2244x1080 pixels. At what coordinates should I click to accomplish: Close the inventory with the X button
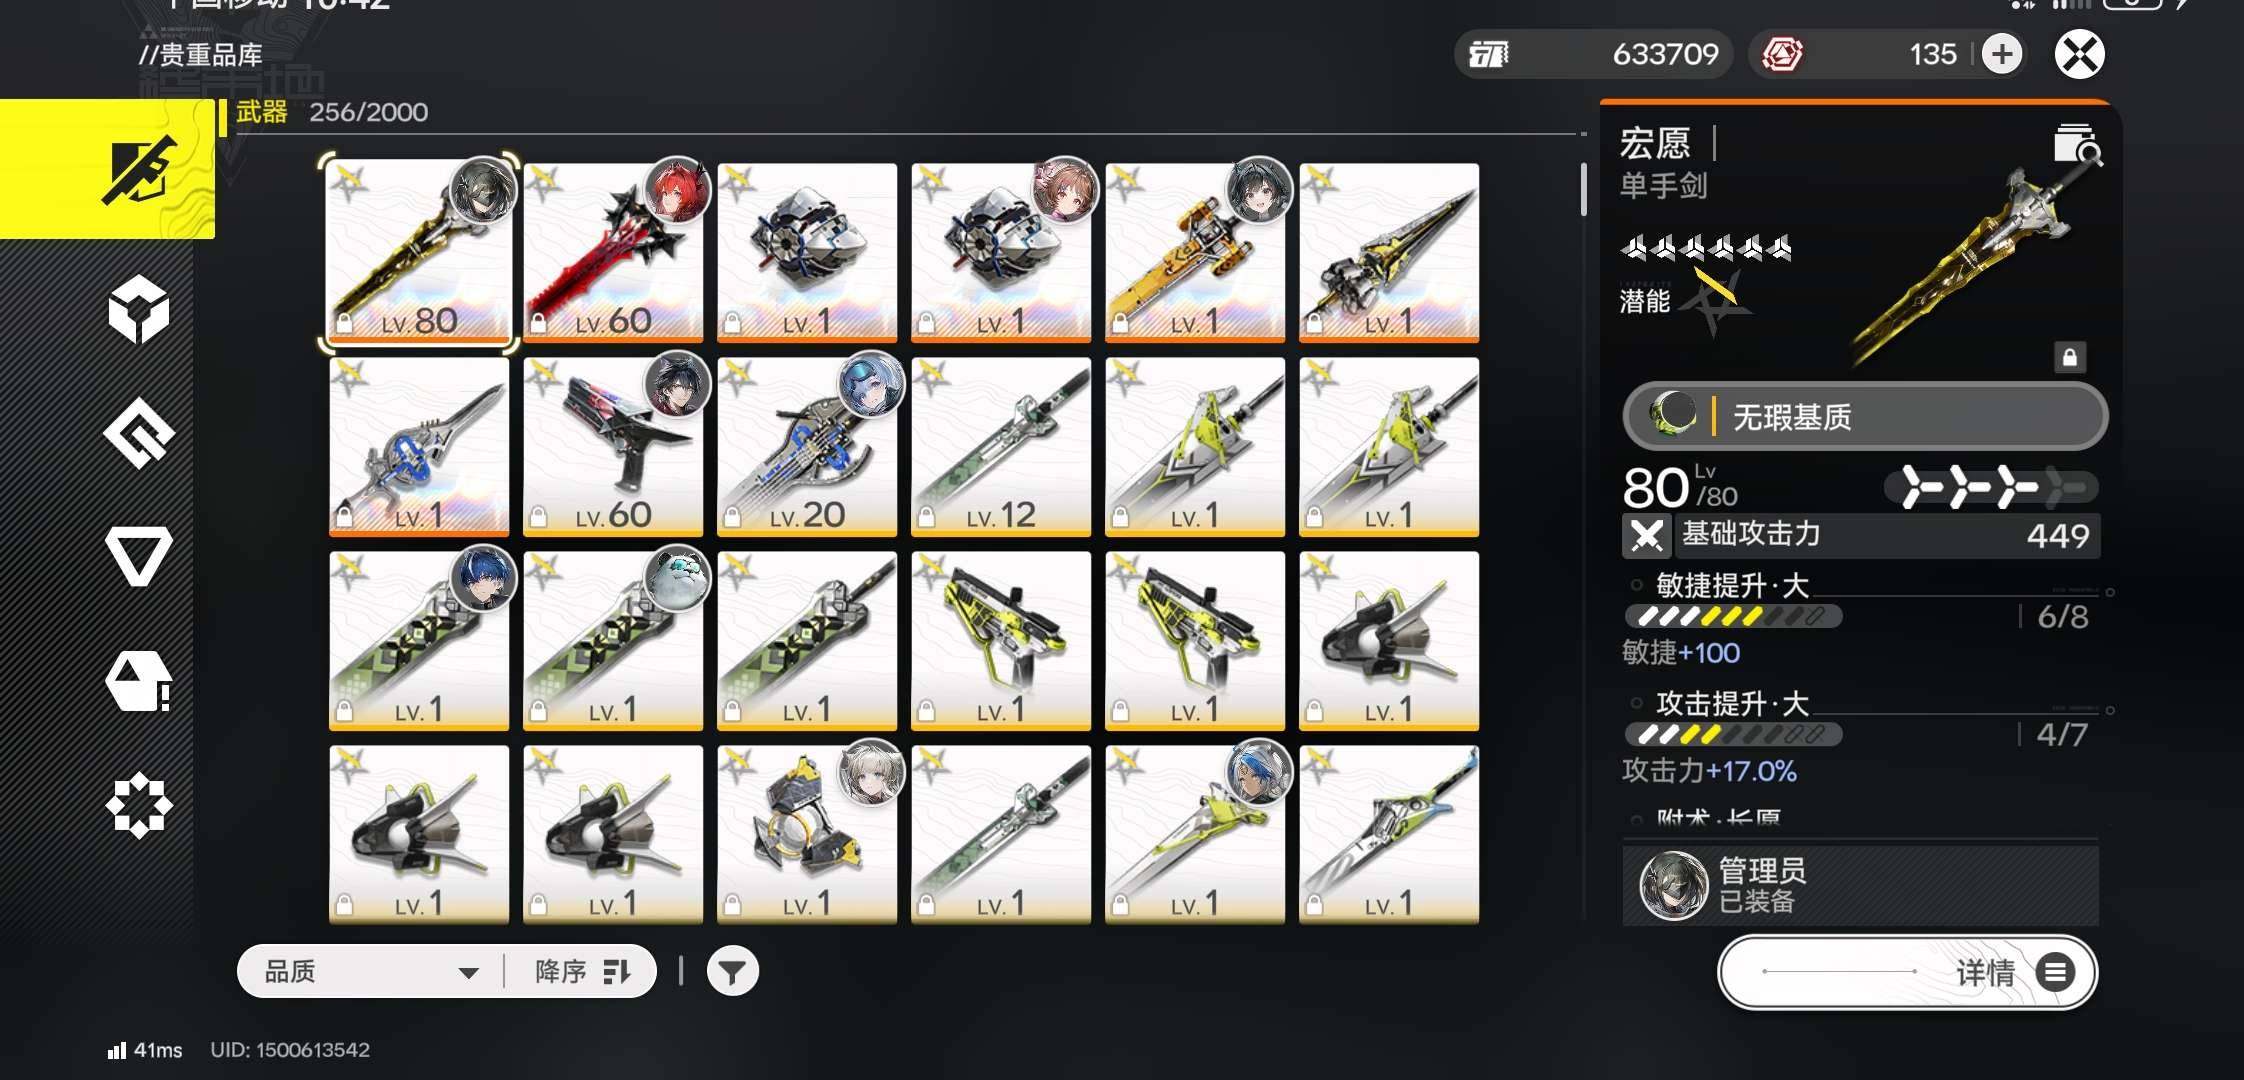coord(2079,54)
